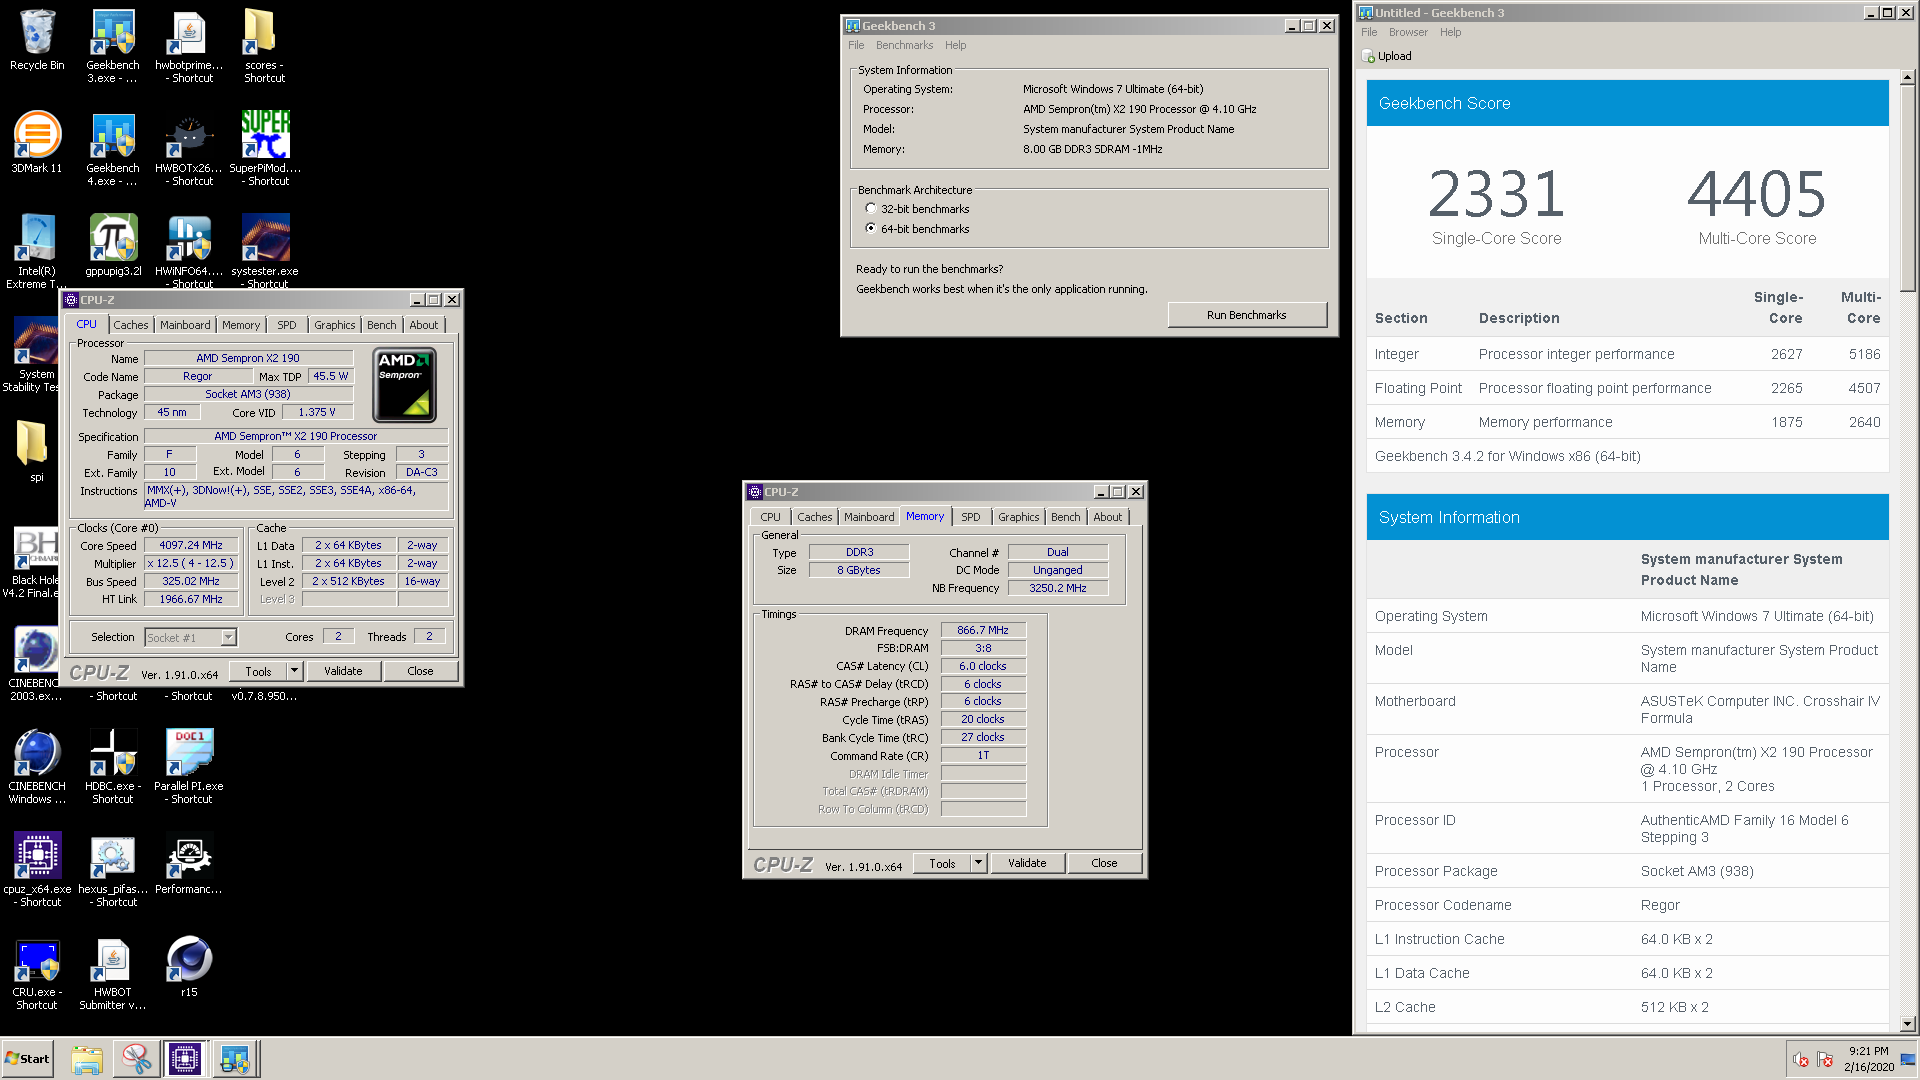
Task: Click the Geekbench results vertical scrollbar thumb
Action: [x=1907, y=187]
